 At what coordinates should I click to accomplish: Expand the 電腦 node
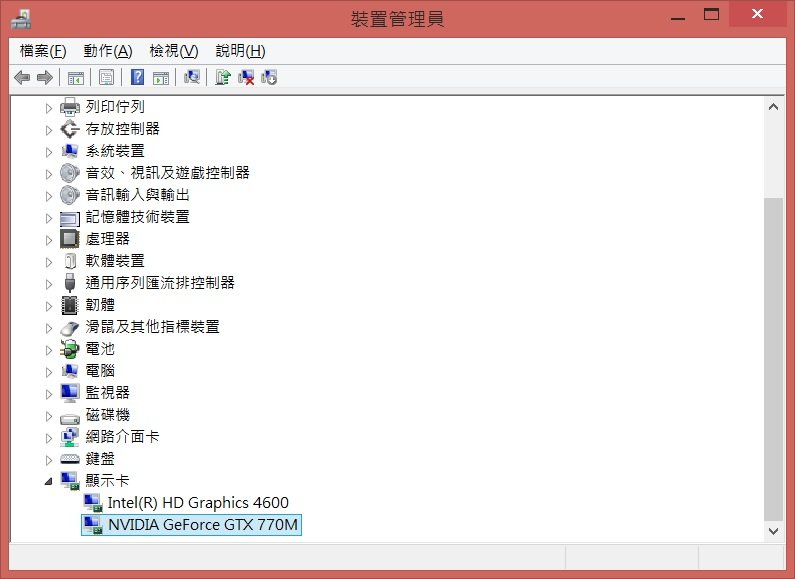49,372
